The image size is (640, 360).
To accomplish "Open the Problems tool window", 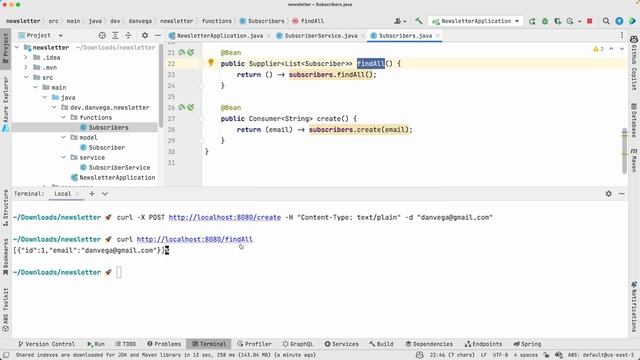I will coord(164,344).
